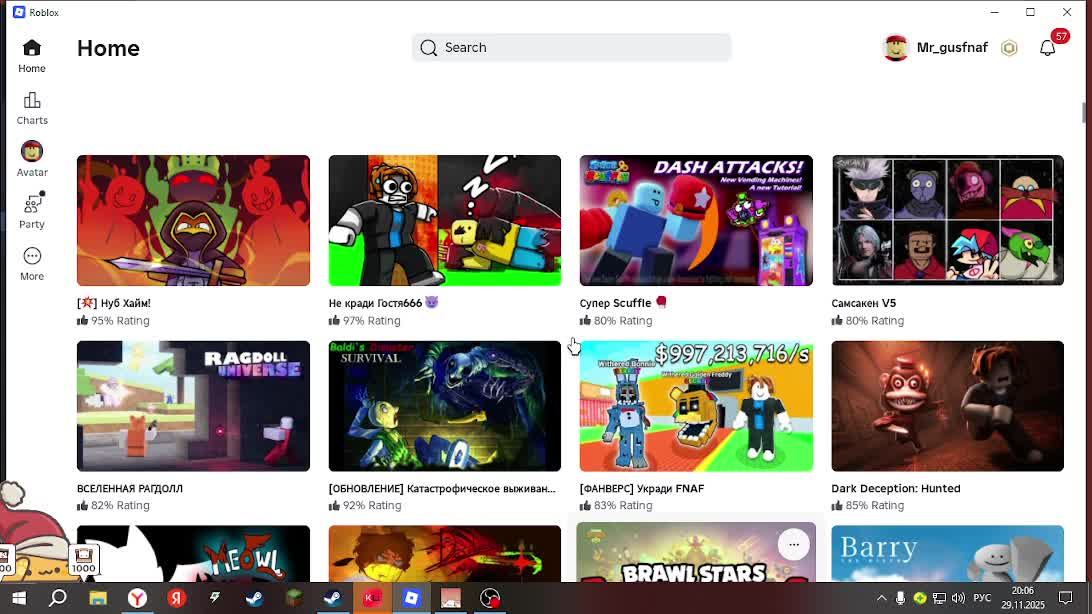Open the red K taskbar icon

(373, 598)
